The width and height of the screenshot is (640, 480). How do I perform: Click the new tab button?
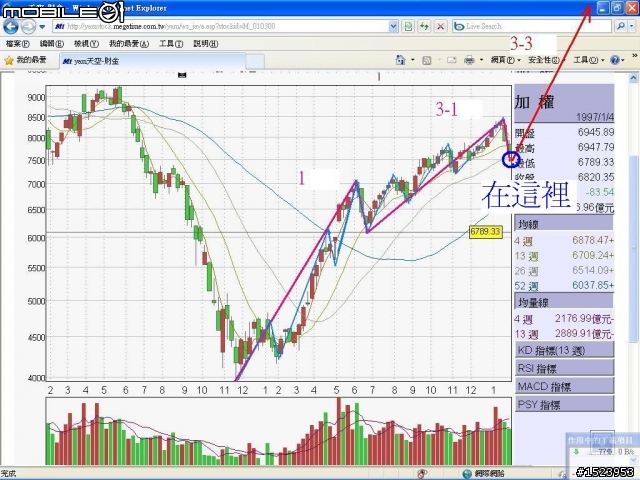click(x=255, y=62)
